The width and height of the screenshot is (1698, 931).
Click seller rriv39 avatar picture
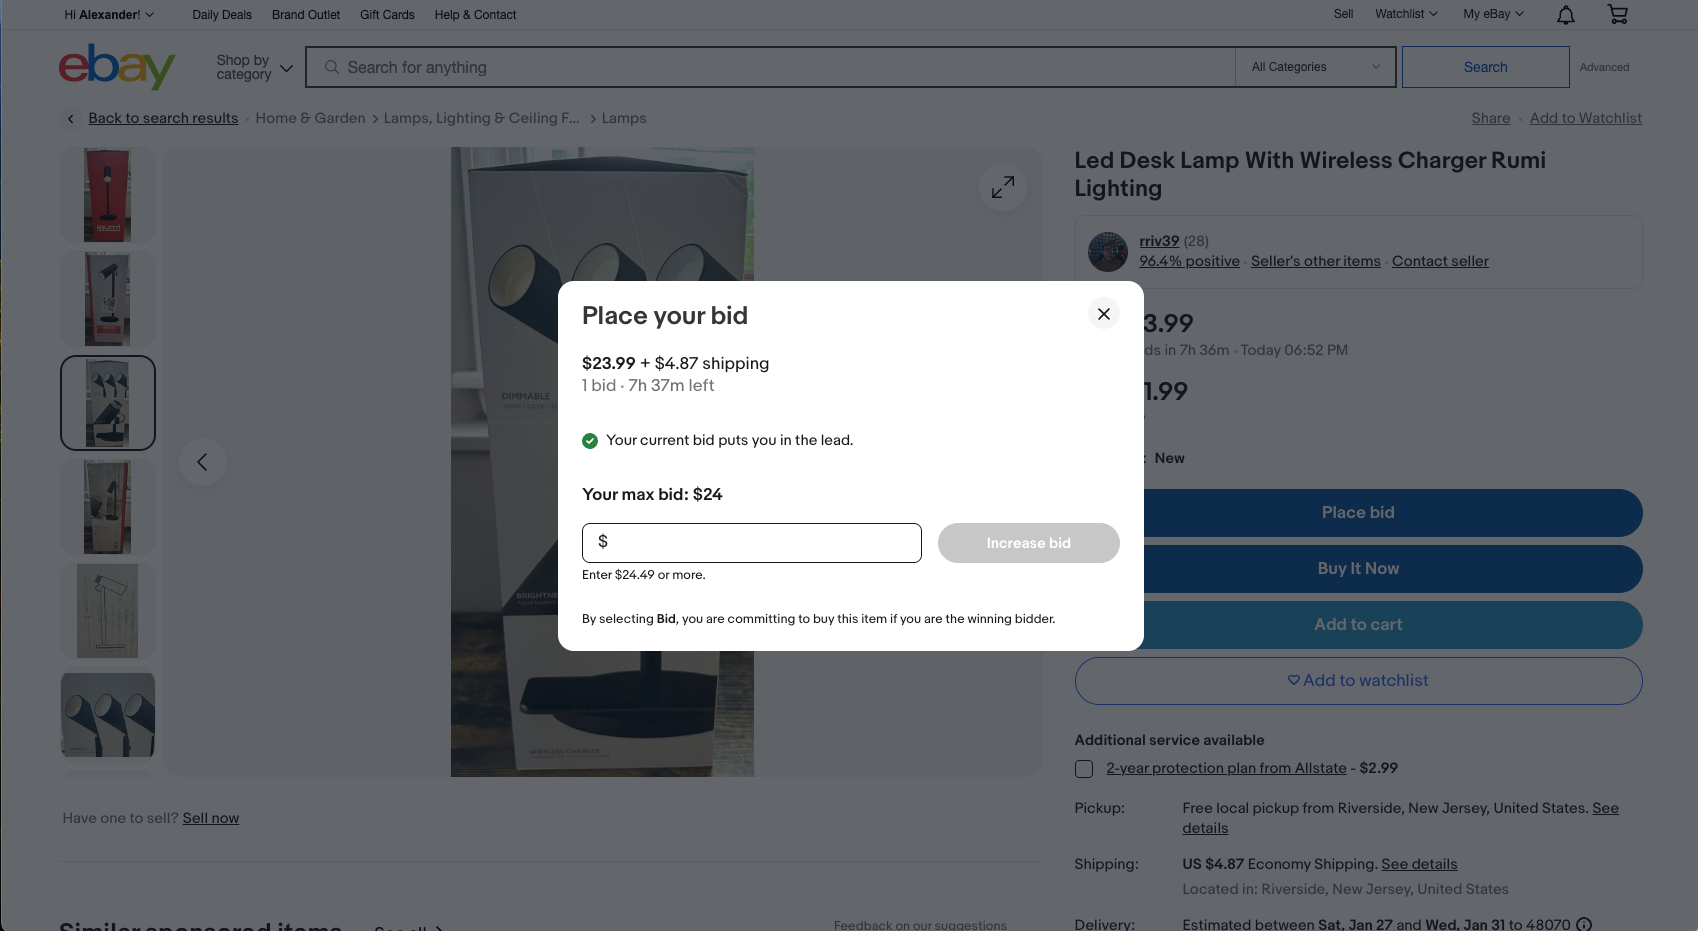coord(1108,252)
